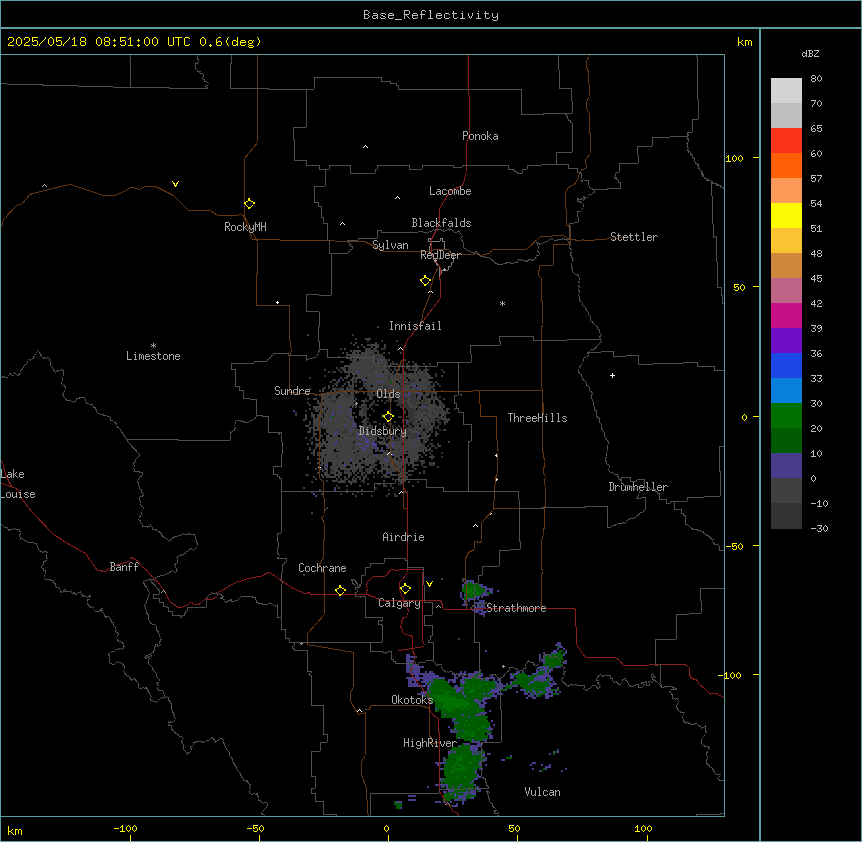Pick the dark green 20-10 dBZ legend swatch

click(x=786, y=440)
